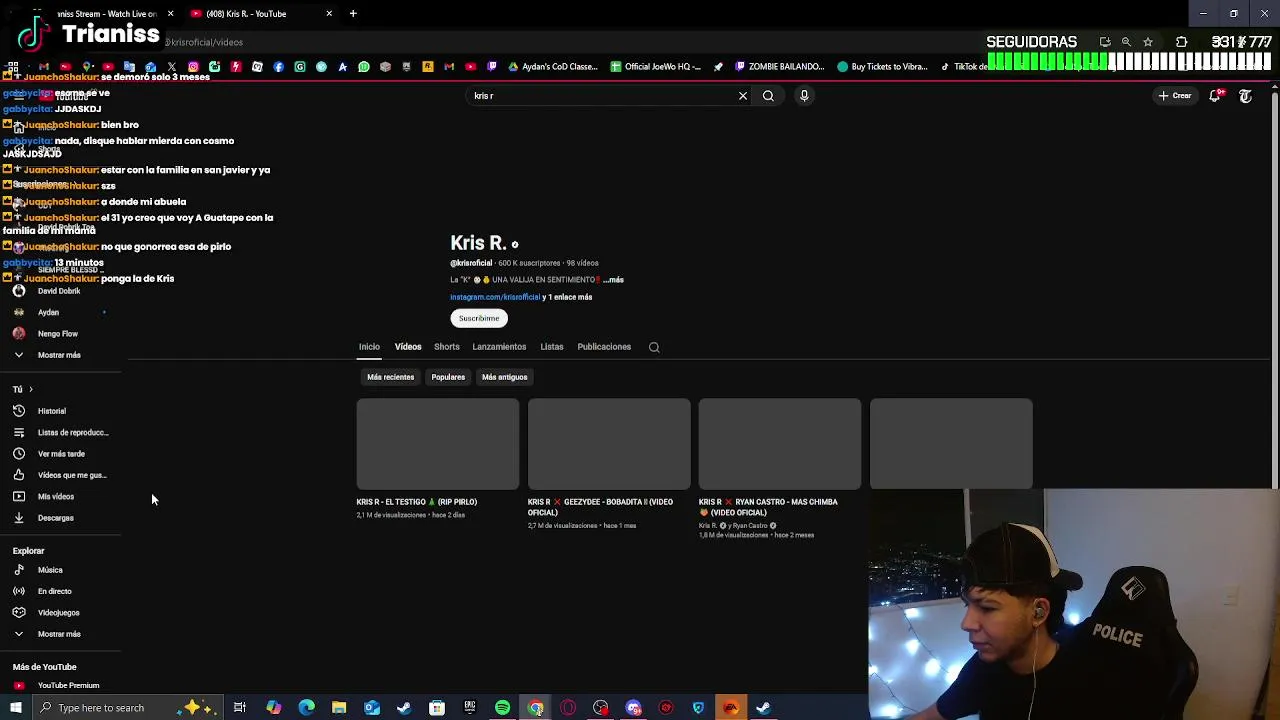Start voice search with the microphone icon

[804, 96]
